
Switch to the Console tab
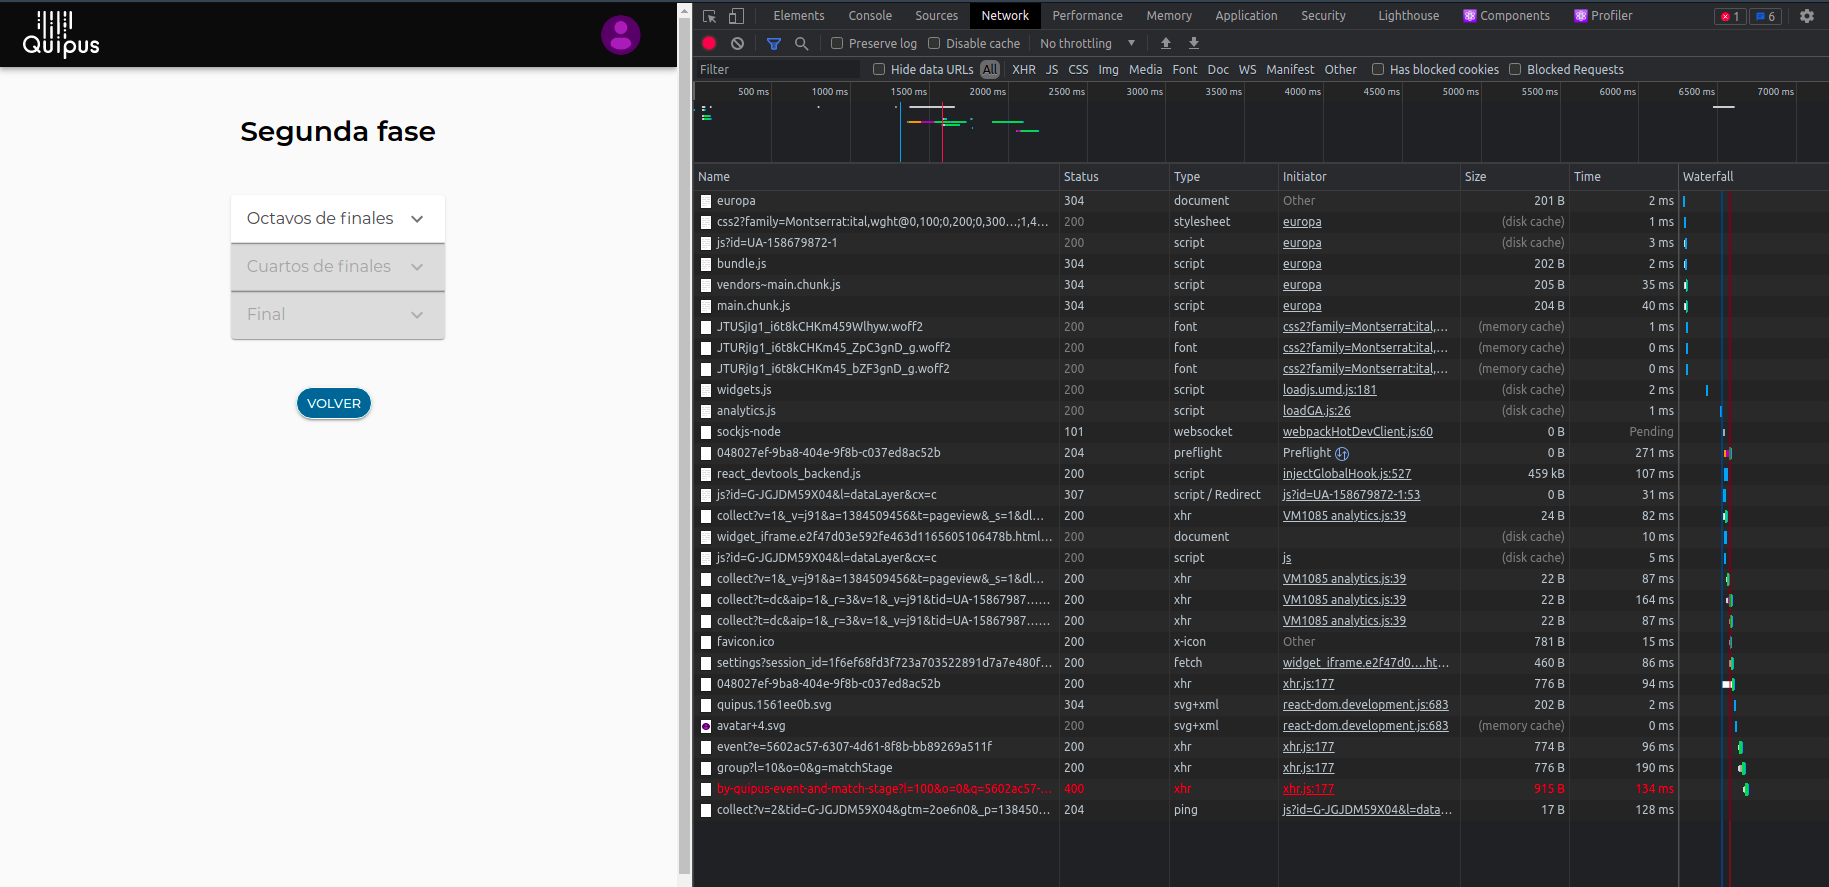(869, 16)
